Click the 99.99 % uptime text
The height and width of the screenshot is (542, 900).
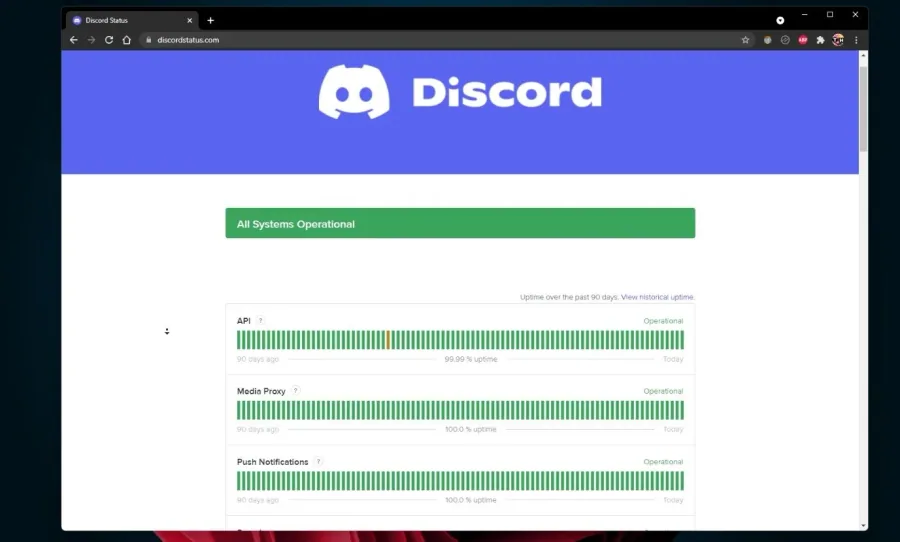tap(471, 359)
